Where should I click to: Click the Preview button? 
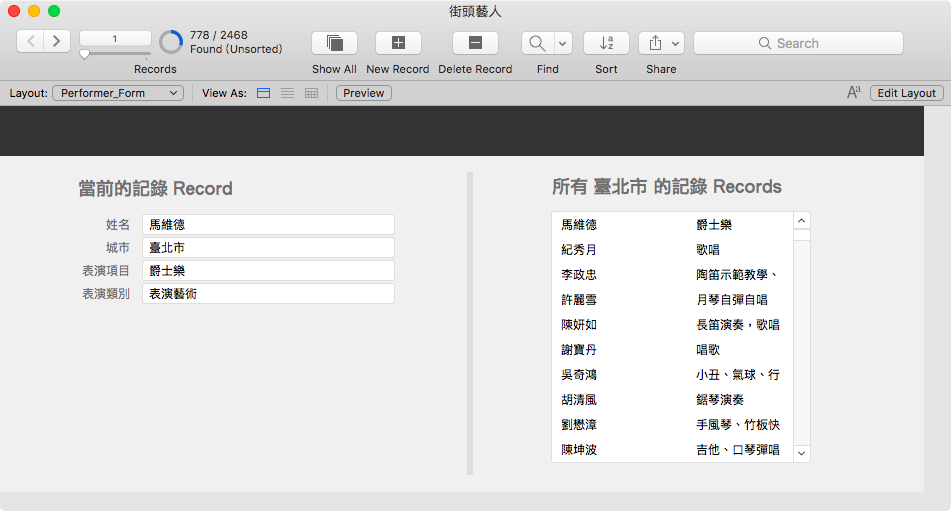[364, 93]
